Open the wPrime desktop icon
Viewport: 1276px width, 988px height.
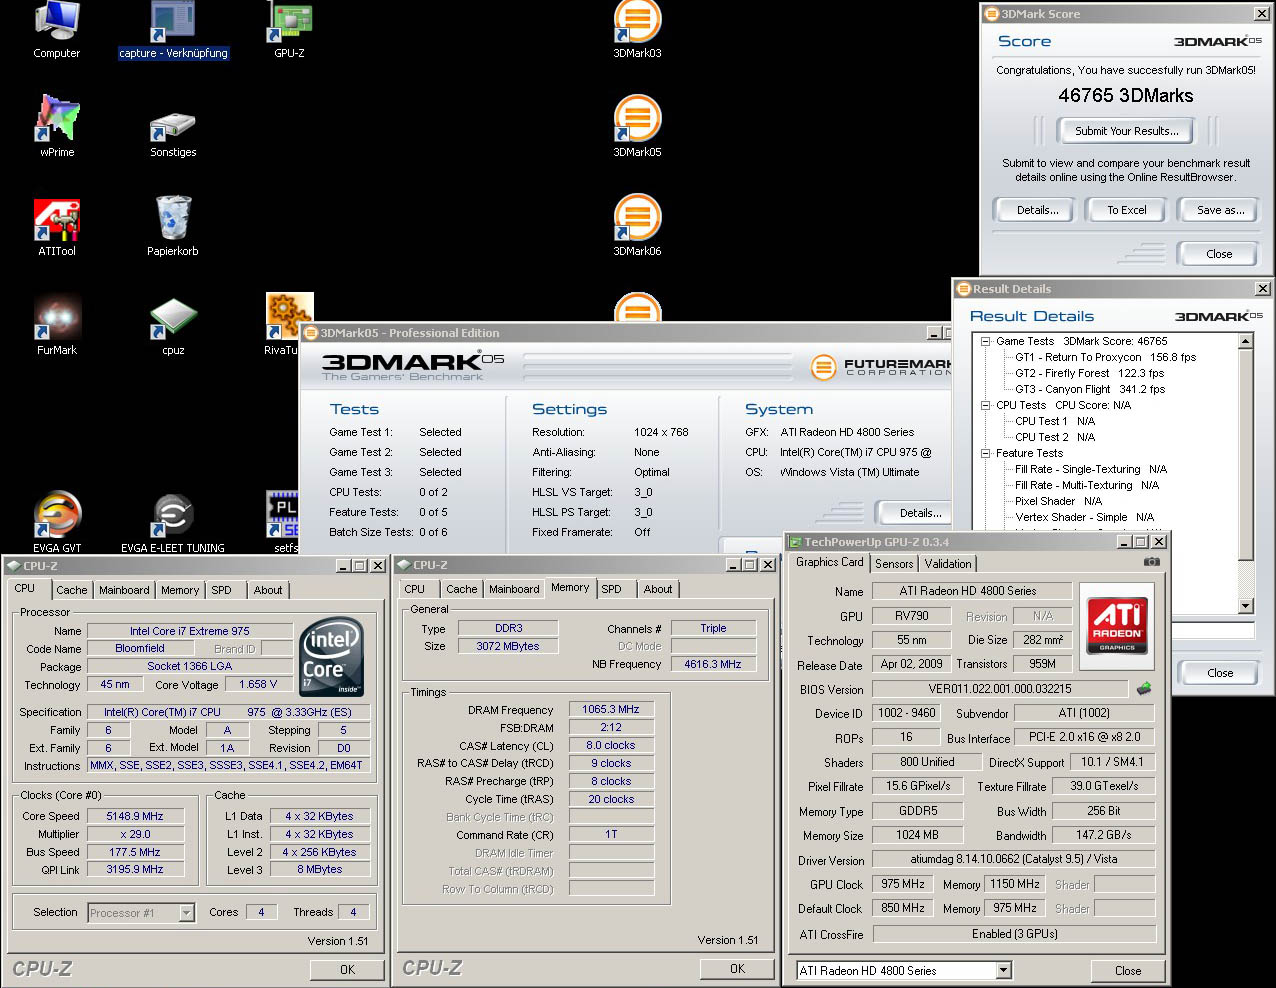57,127
